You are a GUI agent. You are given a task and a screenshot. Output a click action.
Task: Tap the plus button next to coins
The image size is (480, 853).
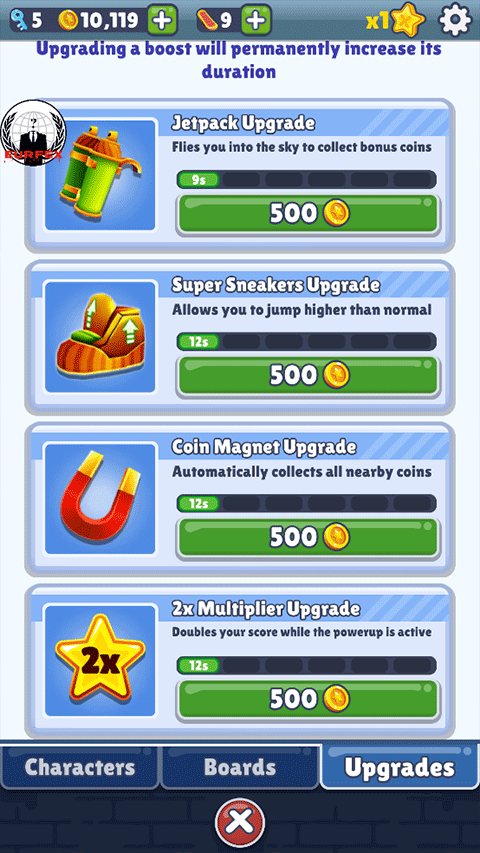pos(163,20)
